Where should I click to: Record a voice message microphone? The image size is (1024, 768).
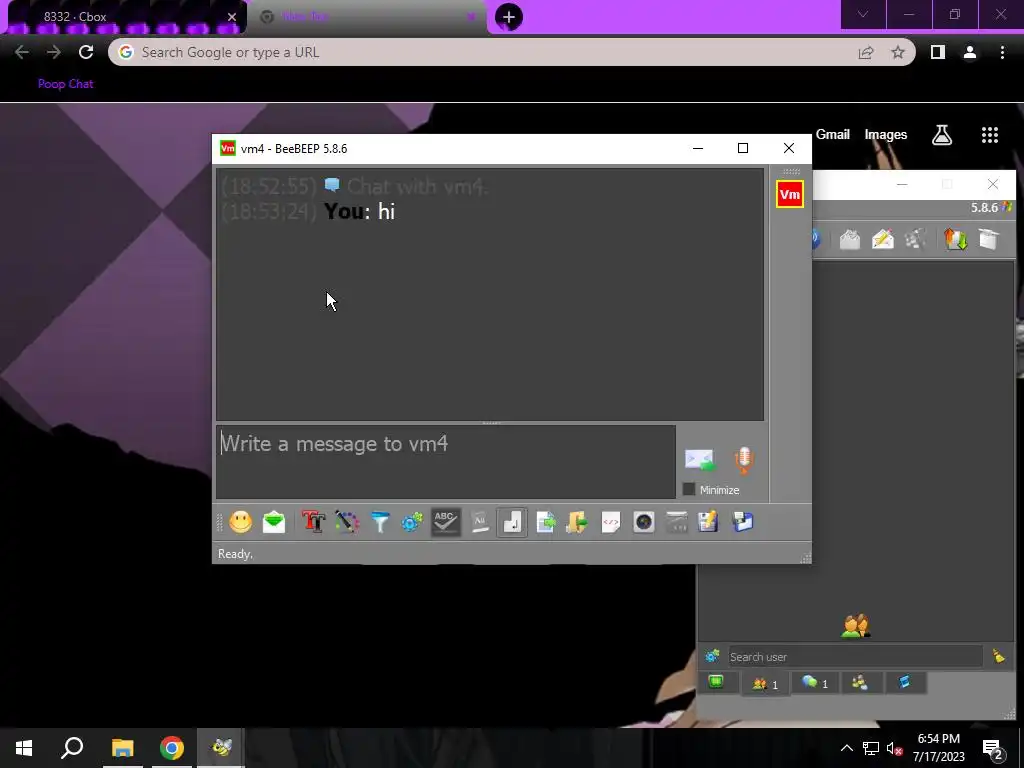coord(744,460)
